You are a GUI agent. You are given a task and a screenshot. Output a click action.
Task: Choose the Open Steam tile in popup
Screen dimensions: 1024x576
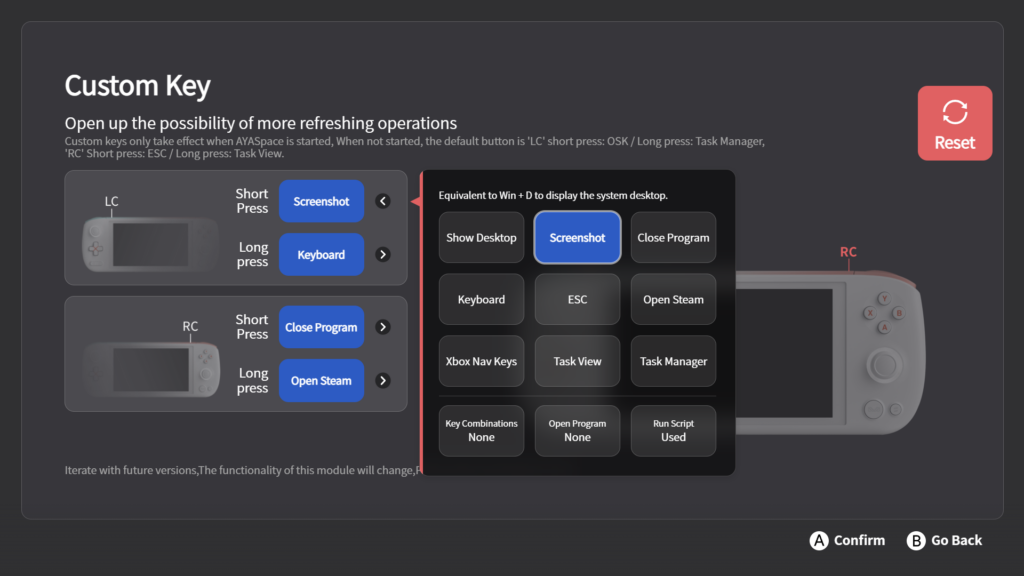coord(673,300)
